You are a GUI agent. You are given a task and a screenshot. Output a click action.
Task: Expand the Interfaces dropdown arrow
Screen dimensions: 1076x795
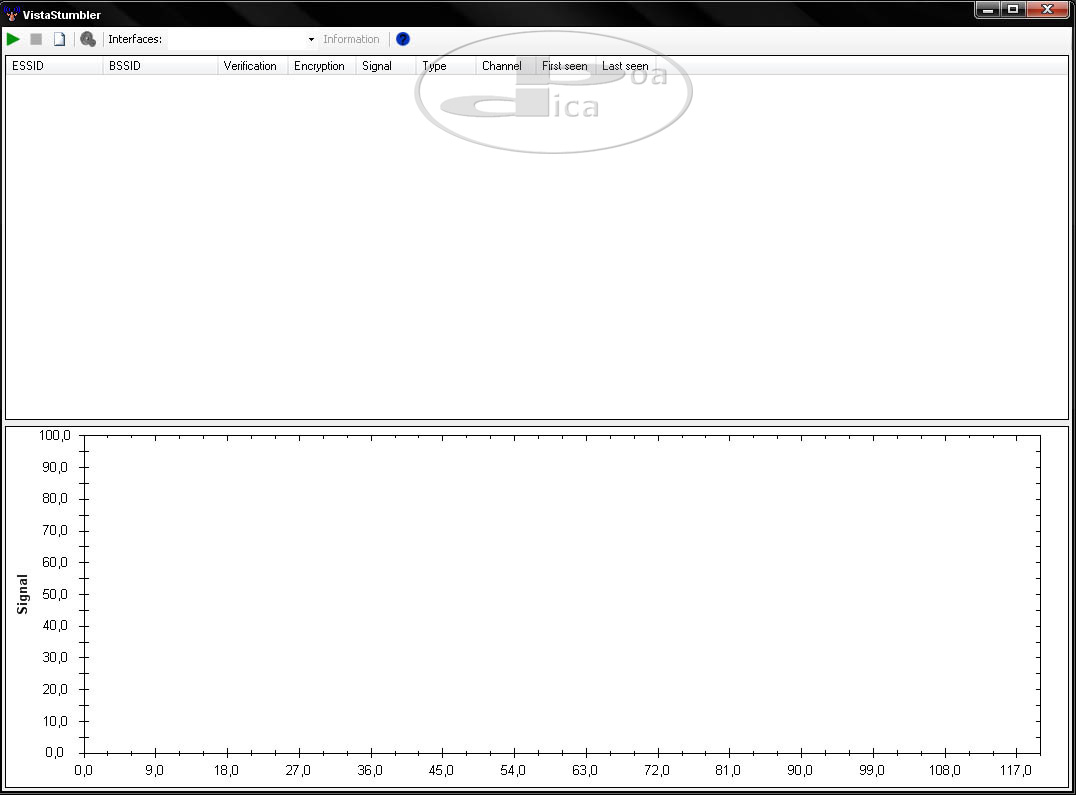click(311, 40)
